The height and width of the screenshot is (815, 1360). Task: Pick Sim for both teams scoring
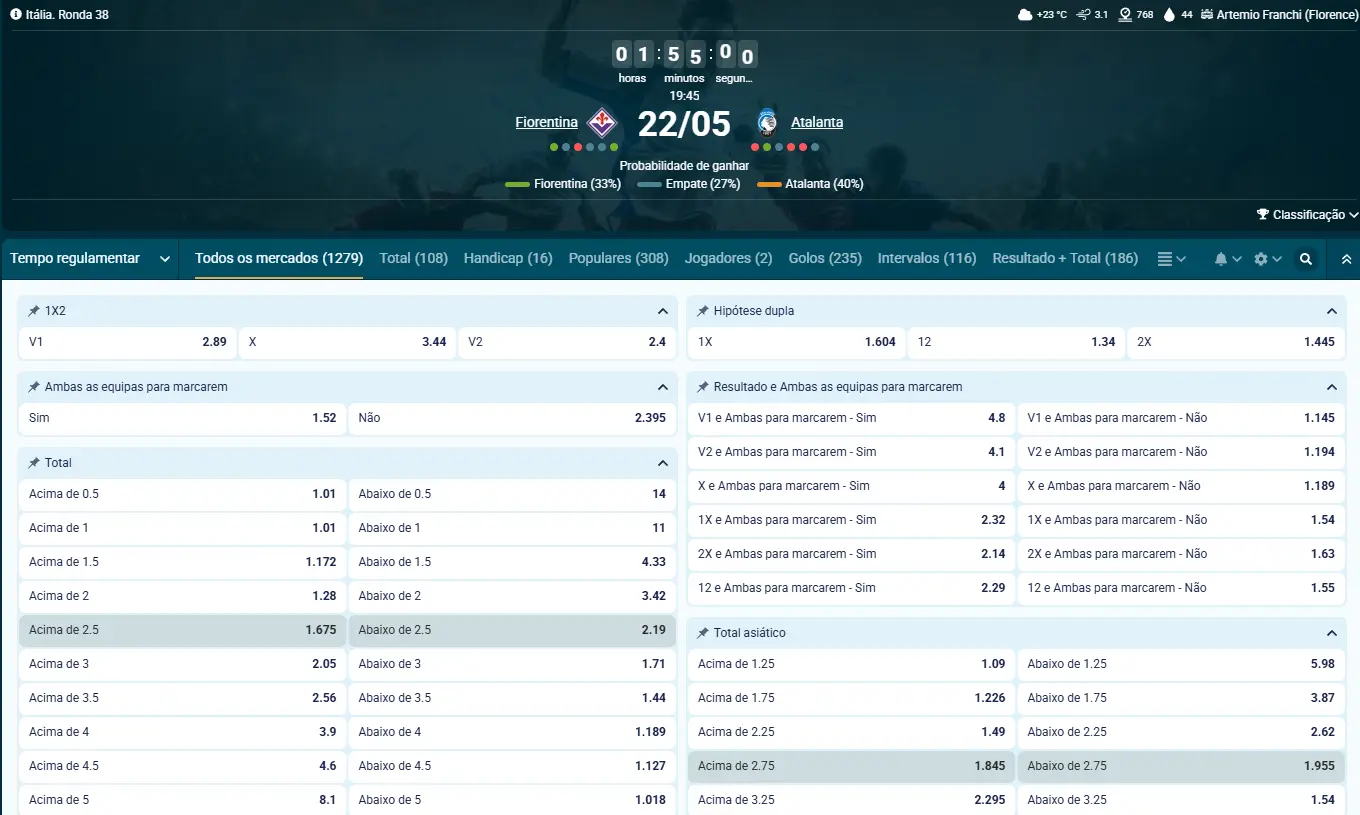tap(183, 418)
